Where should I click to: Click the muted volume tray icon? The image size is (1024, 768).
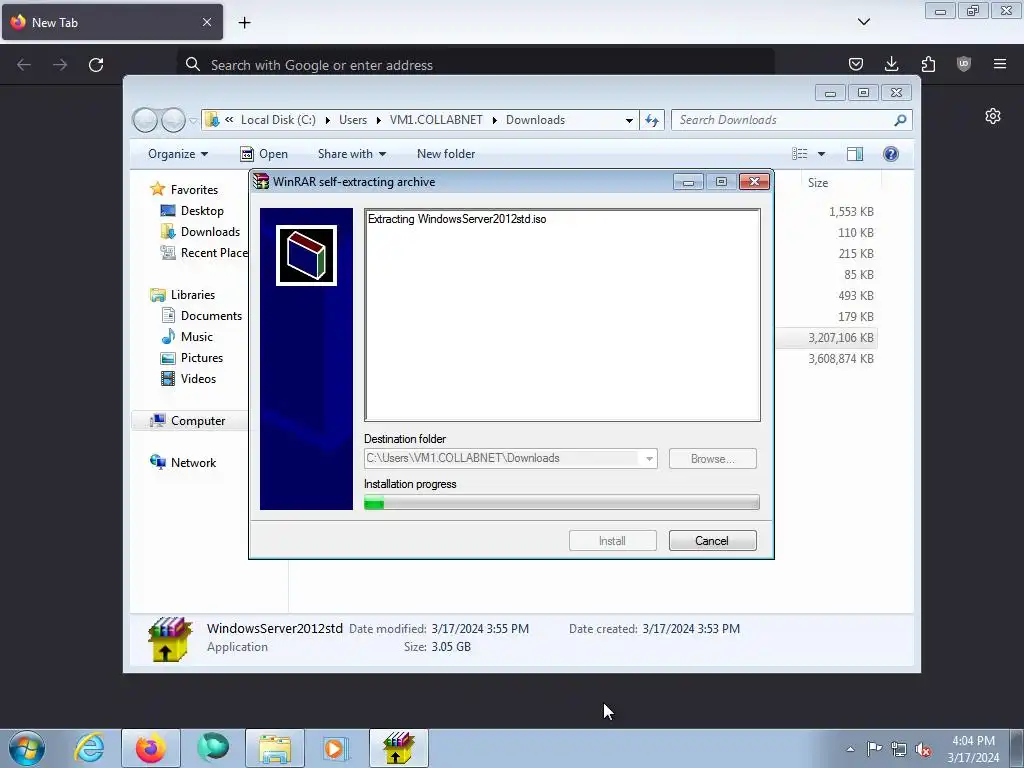[923, 749]
